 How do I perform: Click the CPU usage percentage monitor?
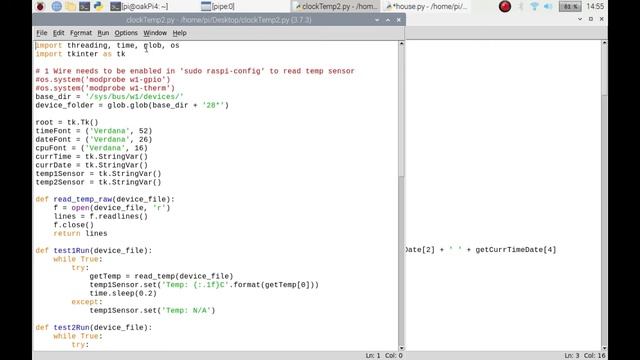click(570, 6)
